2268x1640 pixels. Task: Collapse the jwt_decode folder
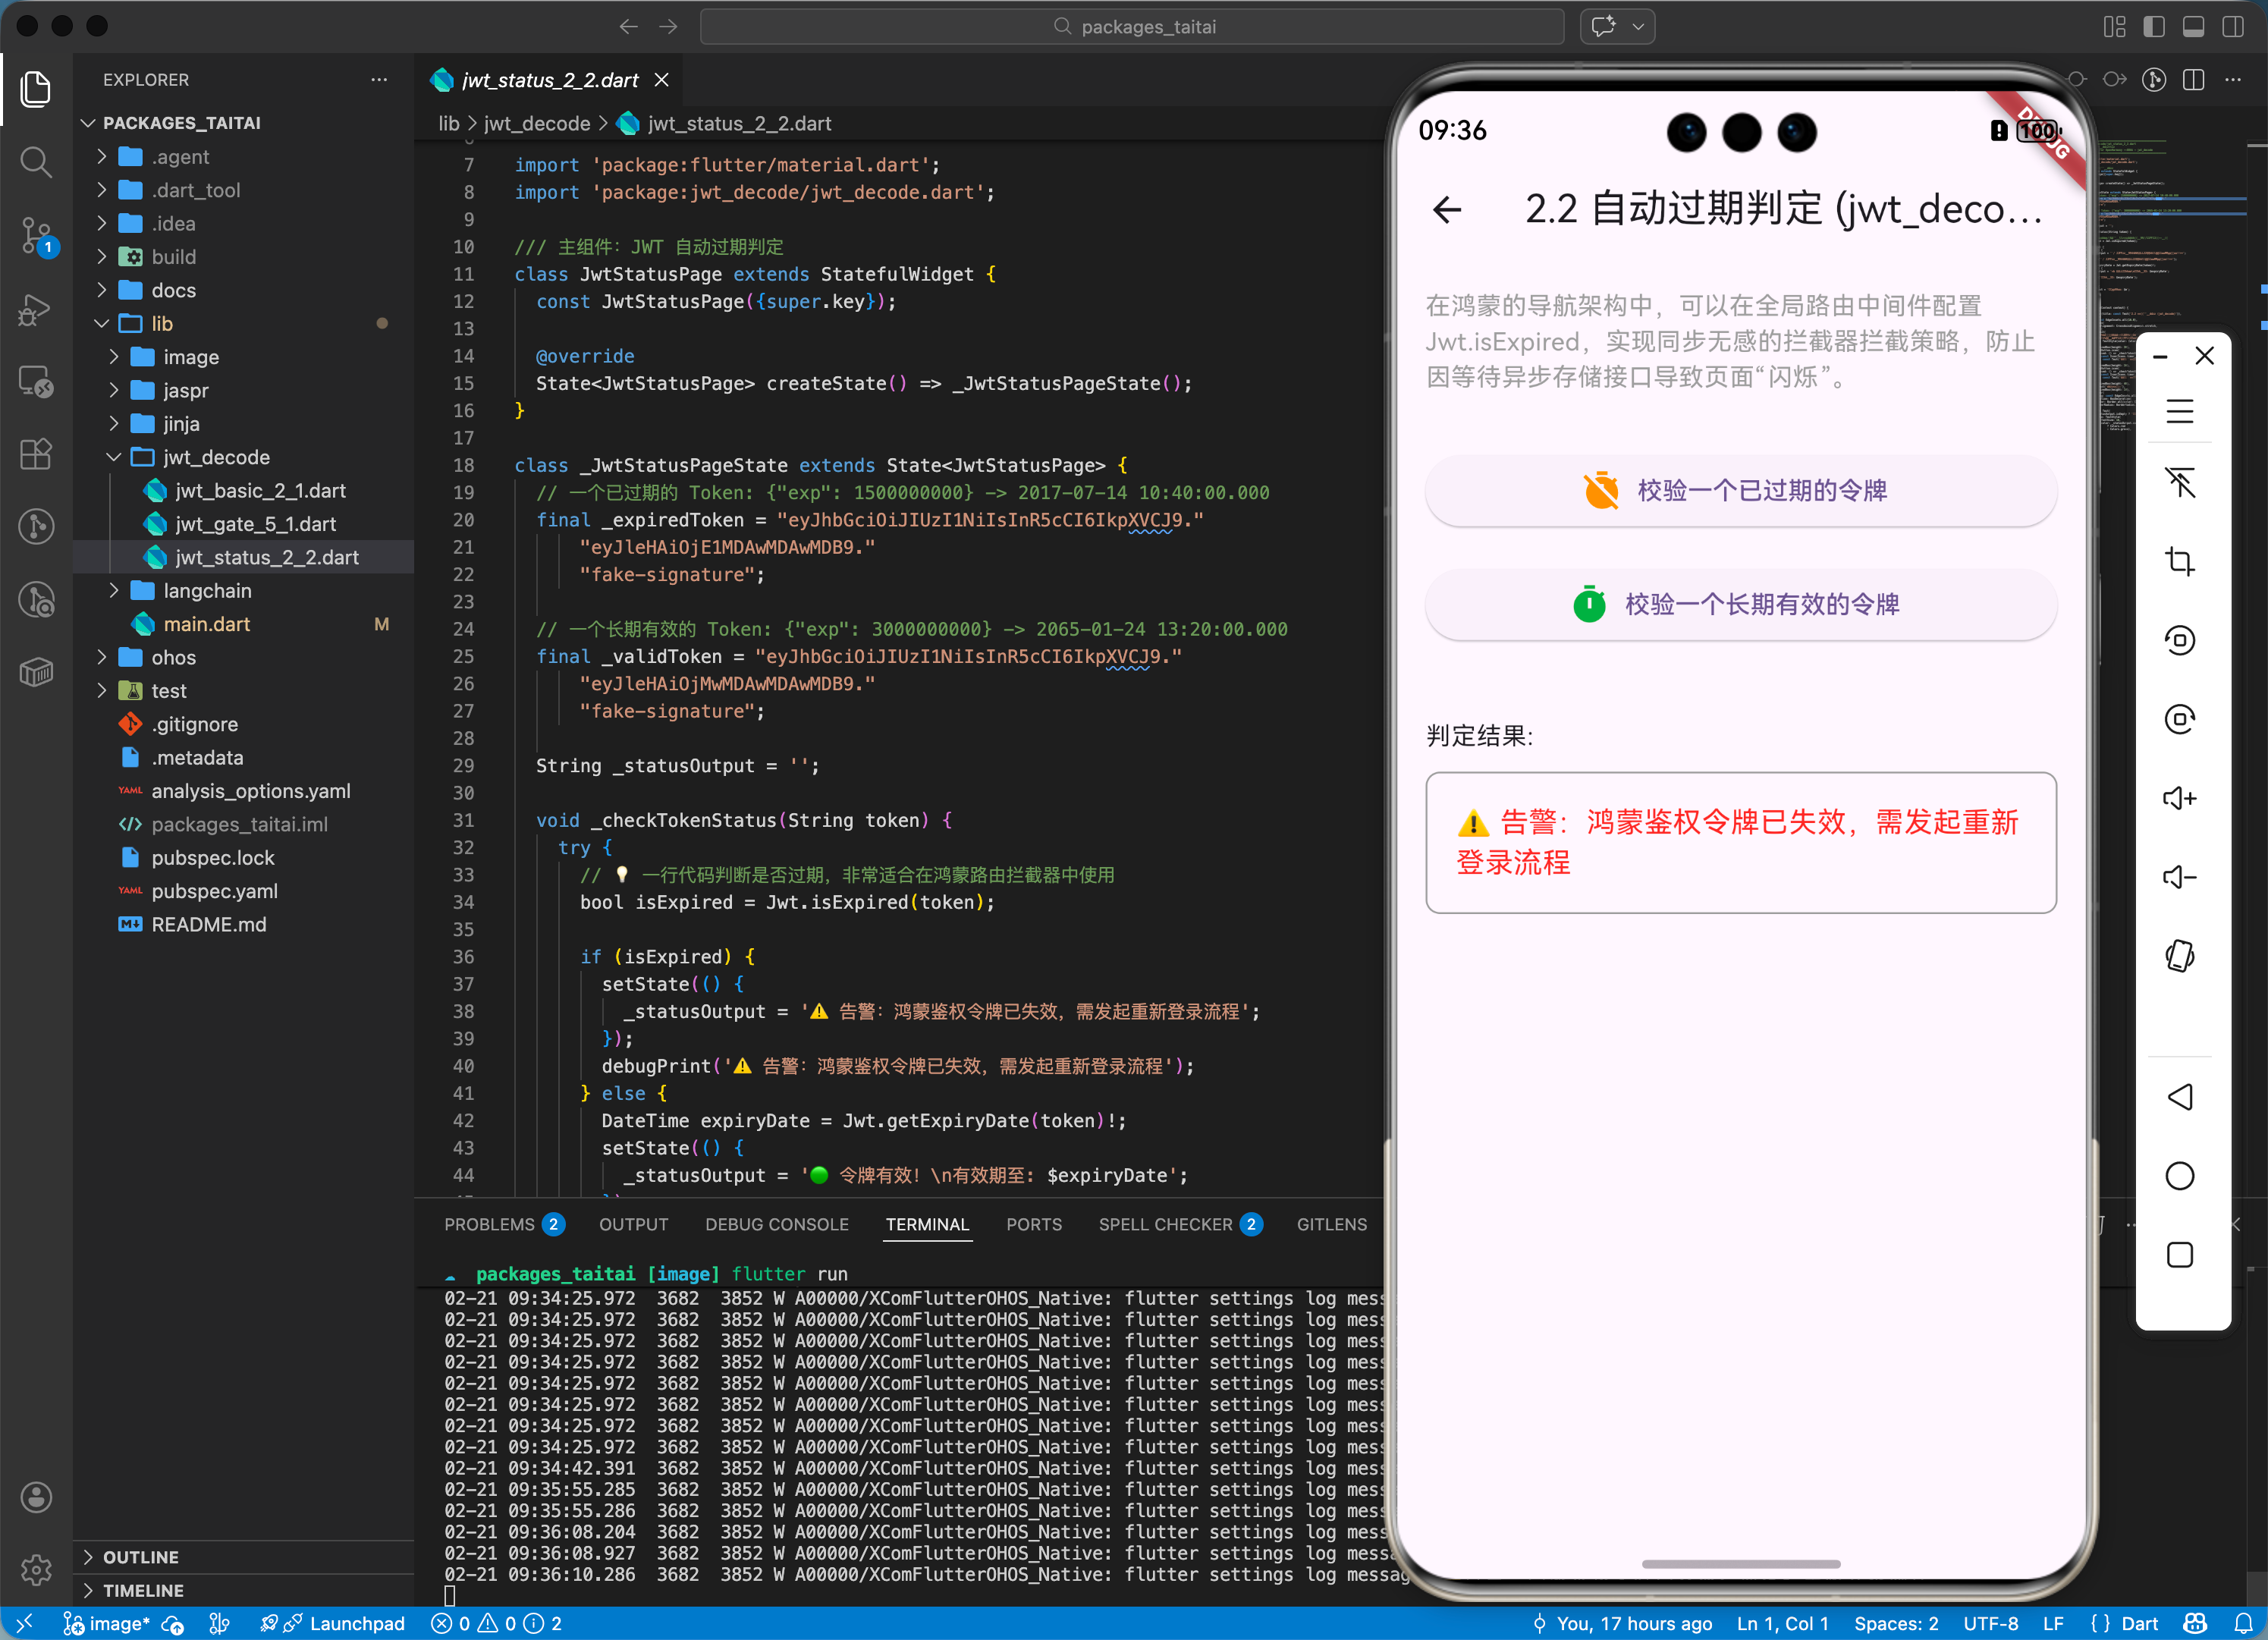pyautogui.click(x=216, y=457)
